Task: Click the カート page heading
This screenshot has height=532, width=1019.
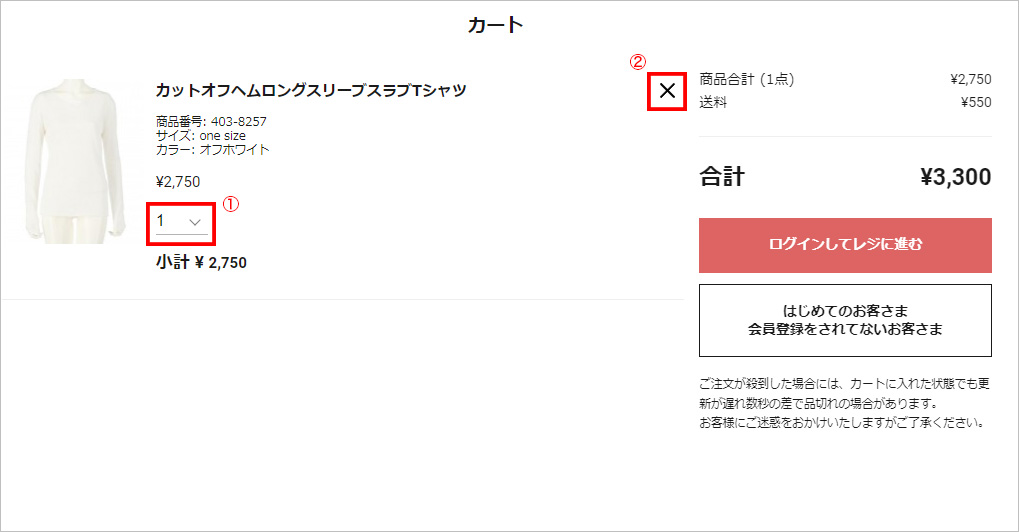Action: (496, 25)
